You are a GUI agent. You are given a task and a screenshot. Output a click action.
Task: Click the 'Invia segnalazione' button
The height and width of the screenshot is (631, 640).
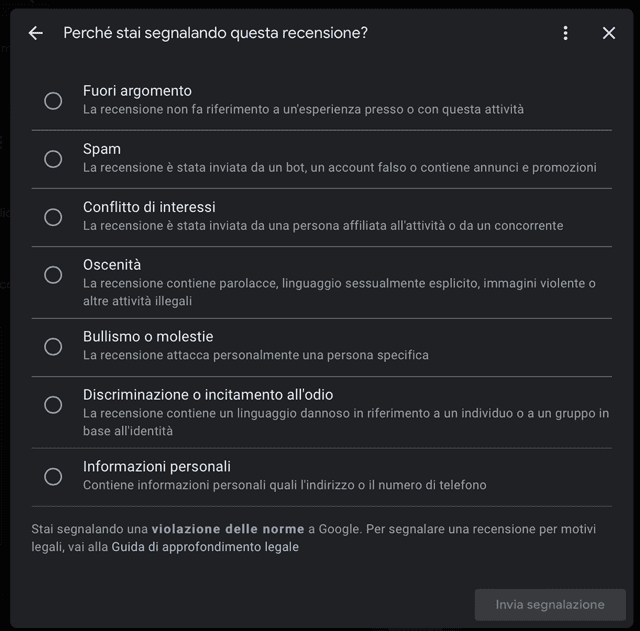[x=550, y=604]
